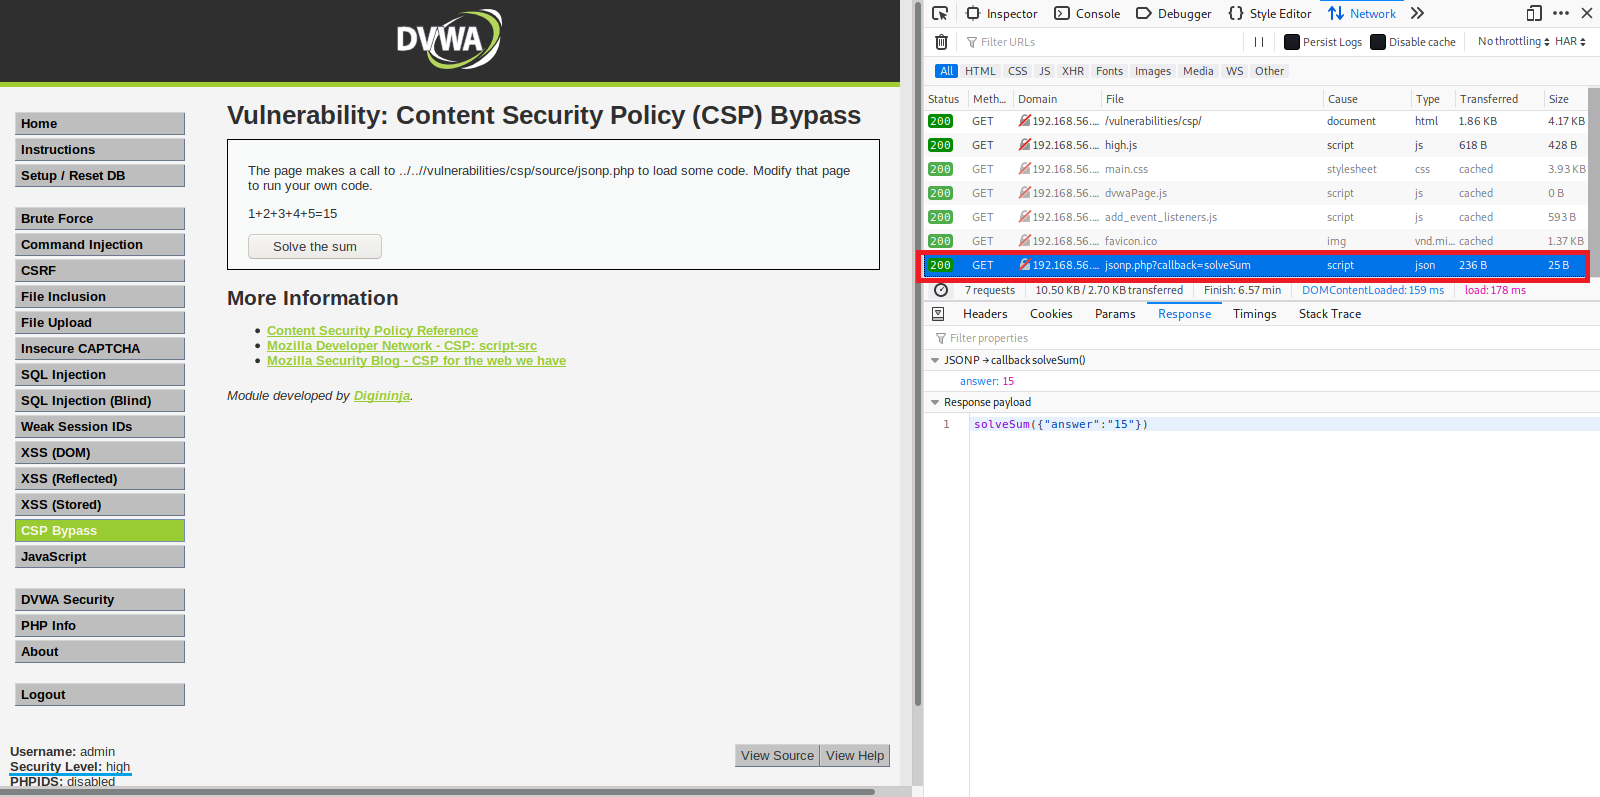Open the HAR export dropdown
The width and height of the screenshot is (1600, 797).
click(x=1570, y=42)
